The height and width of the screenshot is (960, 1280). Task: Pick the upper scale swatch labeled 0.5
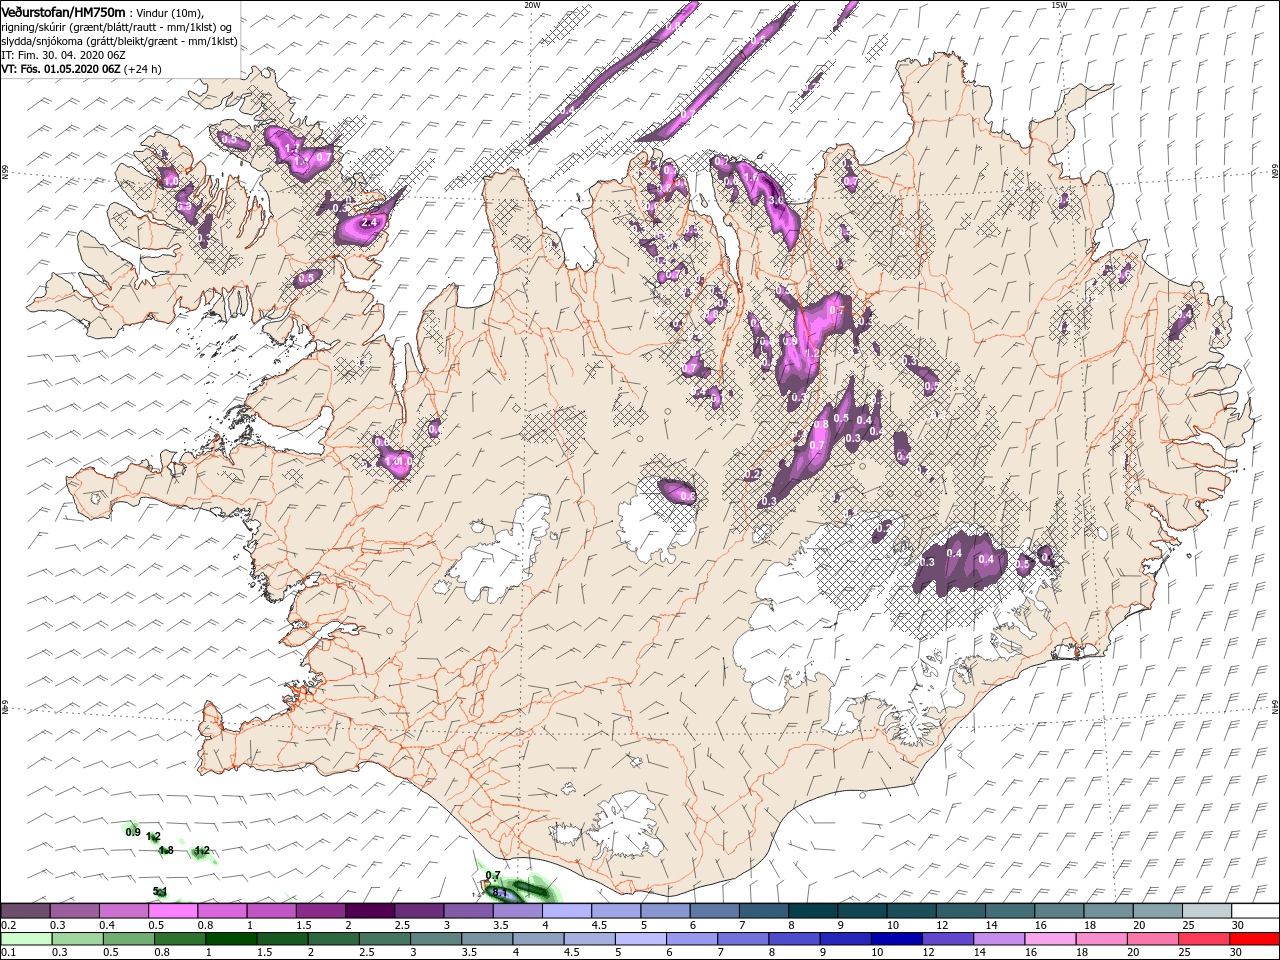pyautogui.click(x=173, y=911)
